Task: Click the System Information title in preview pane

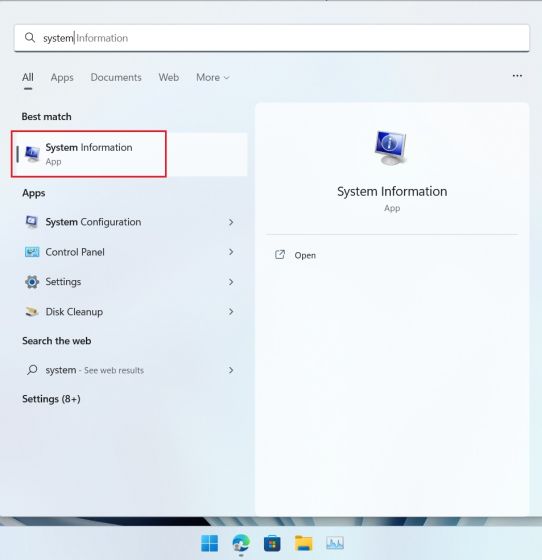Action: click(x=392, y=191)
